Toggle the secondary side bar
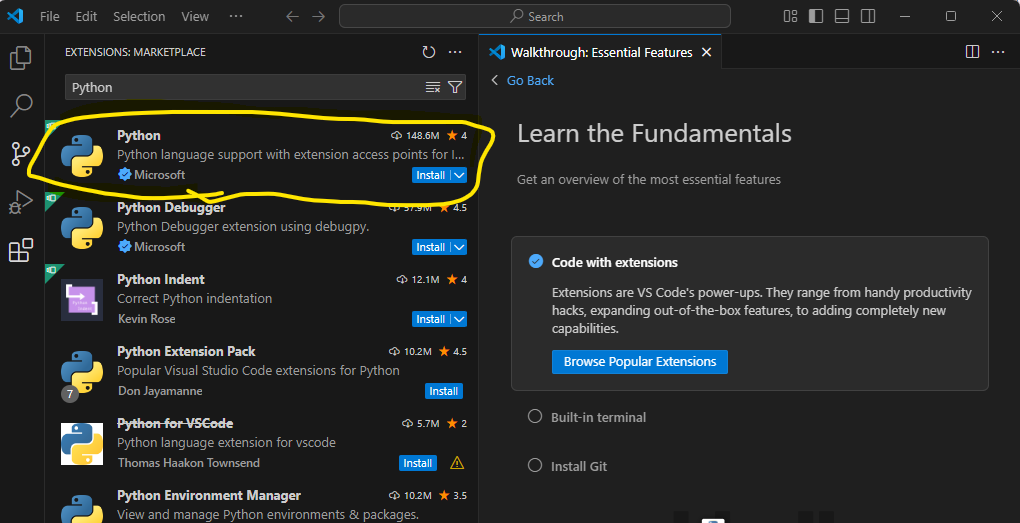 click(868, 16)
